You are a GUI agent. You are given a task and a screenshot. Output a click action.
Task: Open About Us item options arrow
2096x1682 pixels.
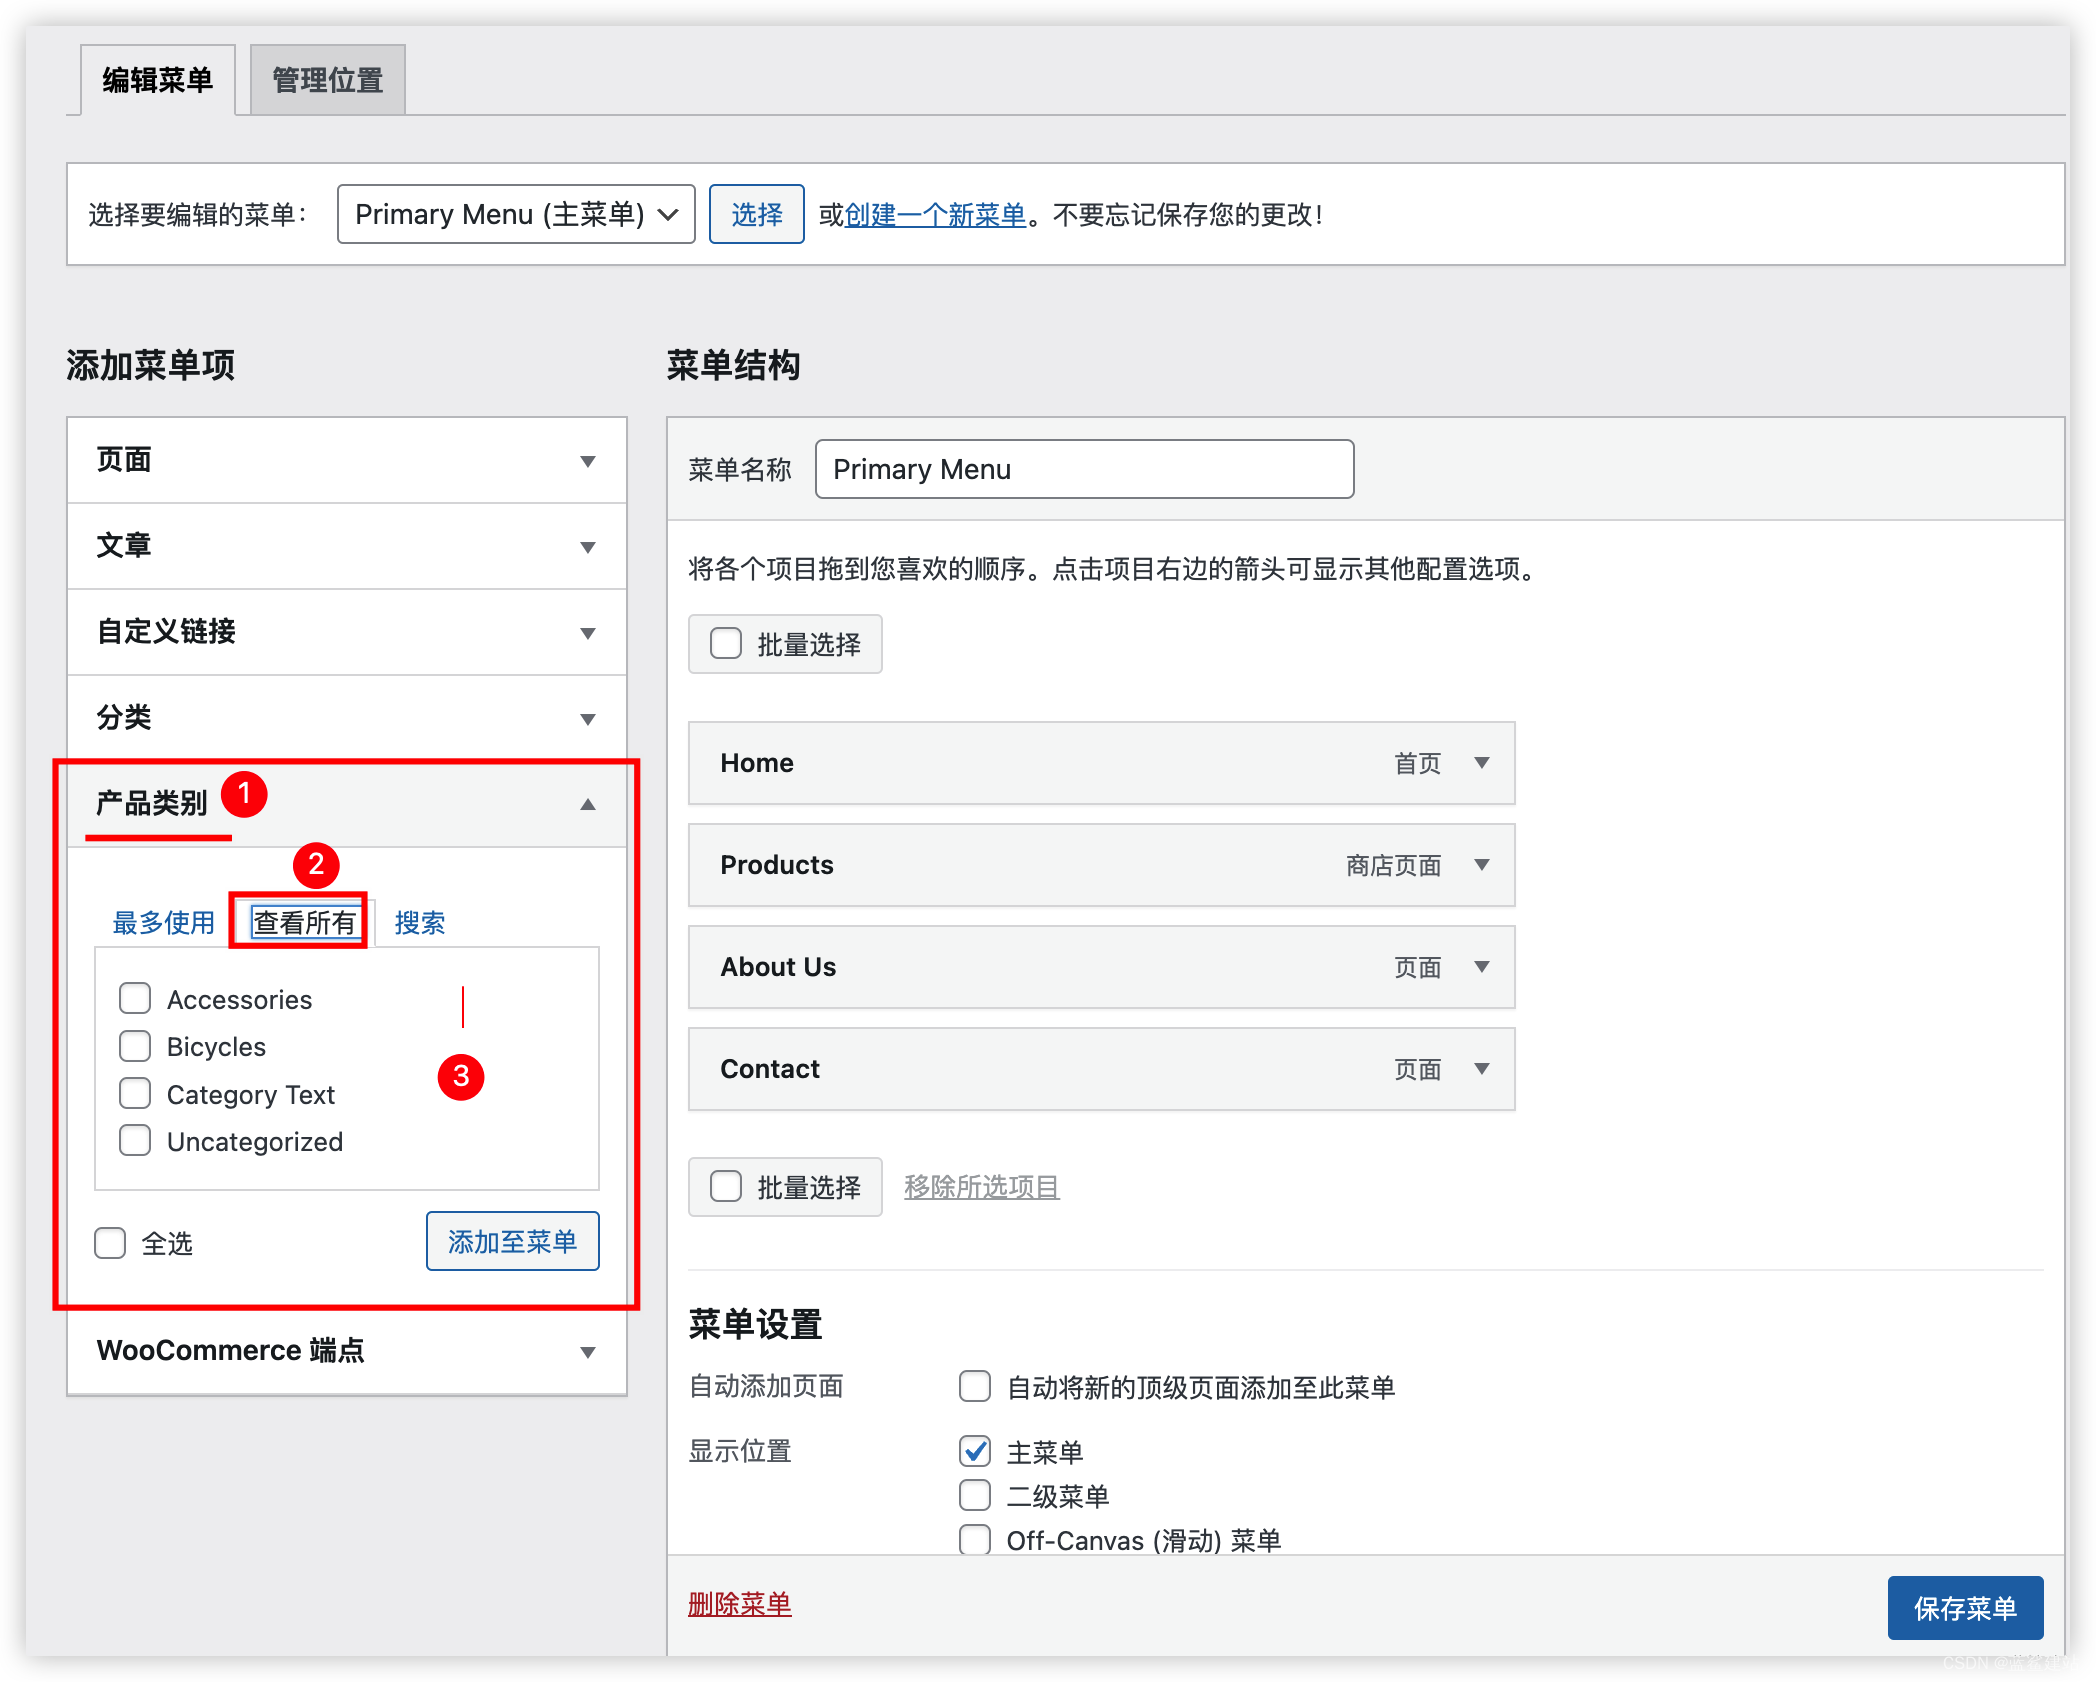coord(1482,967)
